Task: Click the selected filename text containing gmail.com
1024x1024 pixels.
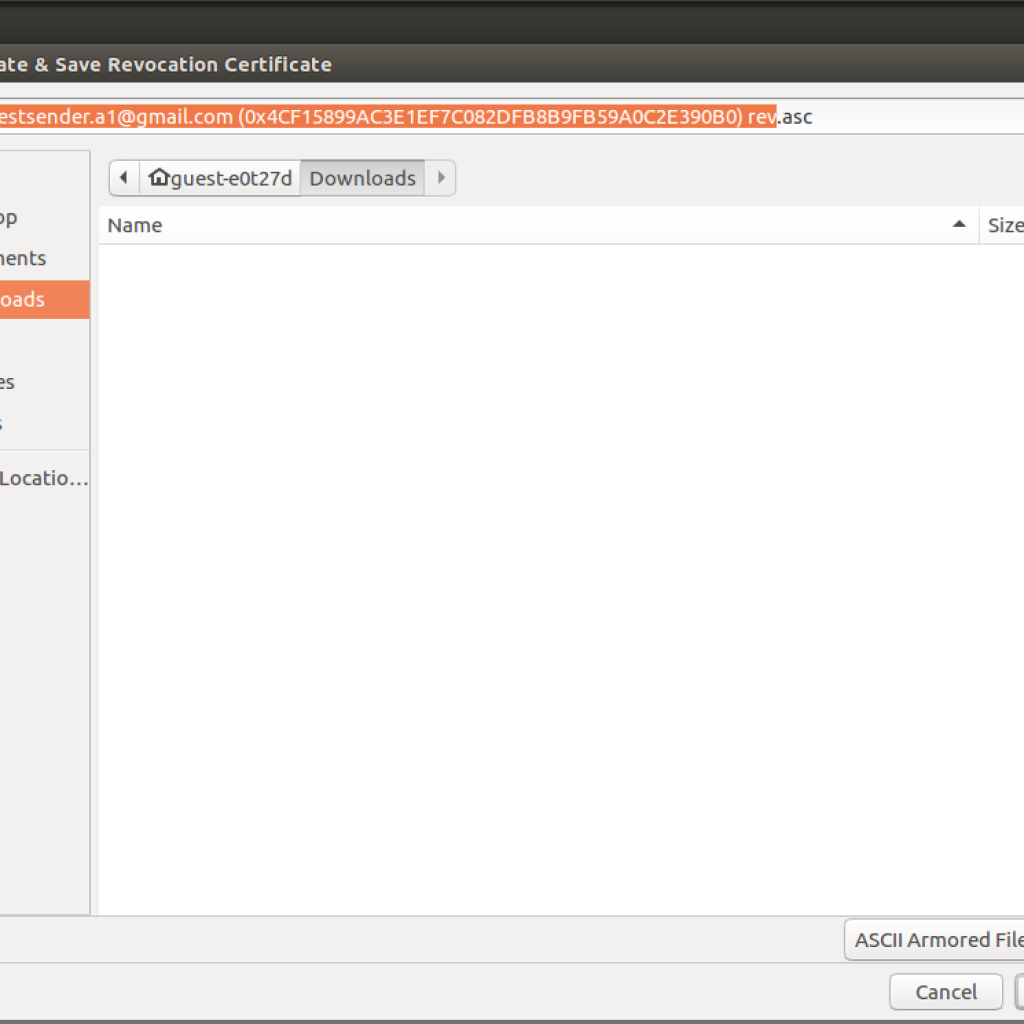Action: pos(380,117)
